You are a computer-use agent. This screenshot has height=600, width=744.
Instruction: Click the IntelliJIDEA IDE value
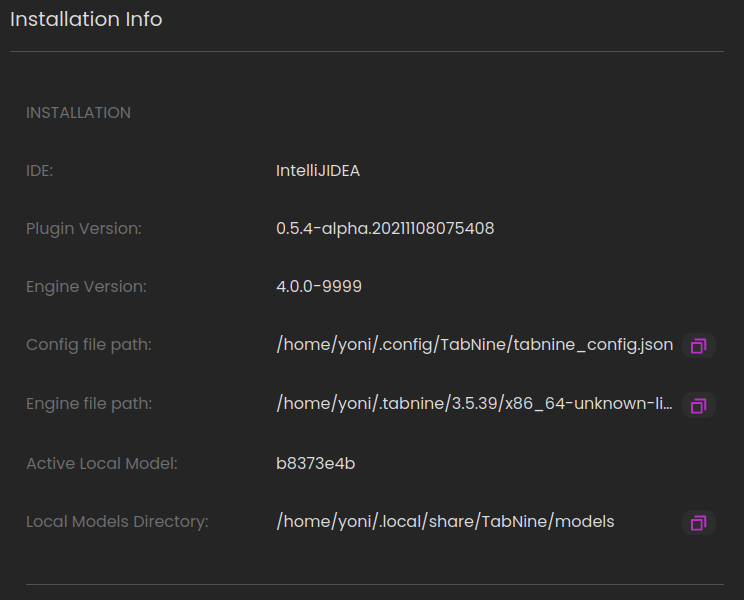click(x=318, y=171)
